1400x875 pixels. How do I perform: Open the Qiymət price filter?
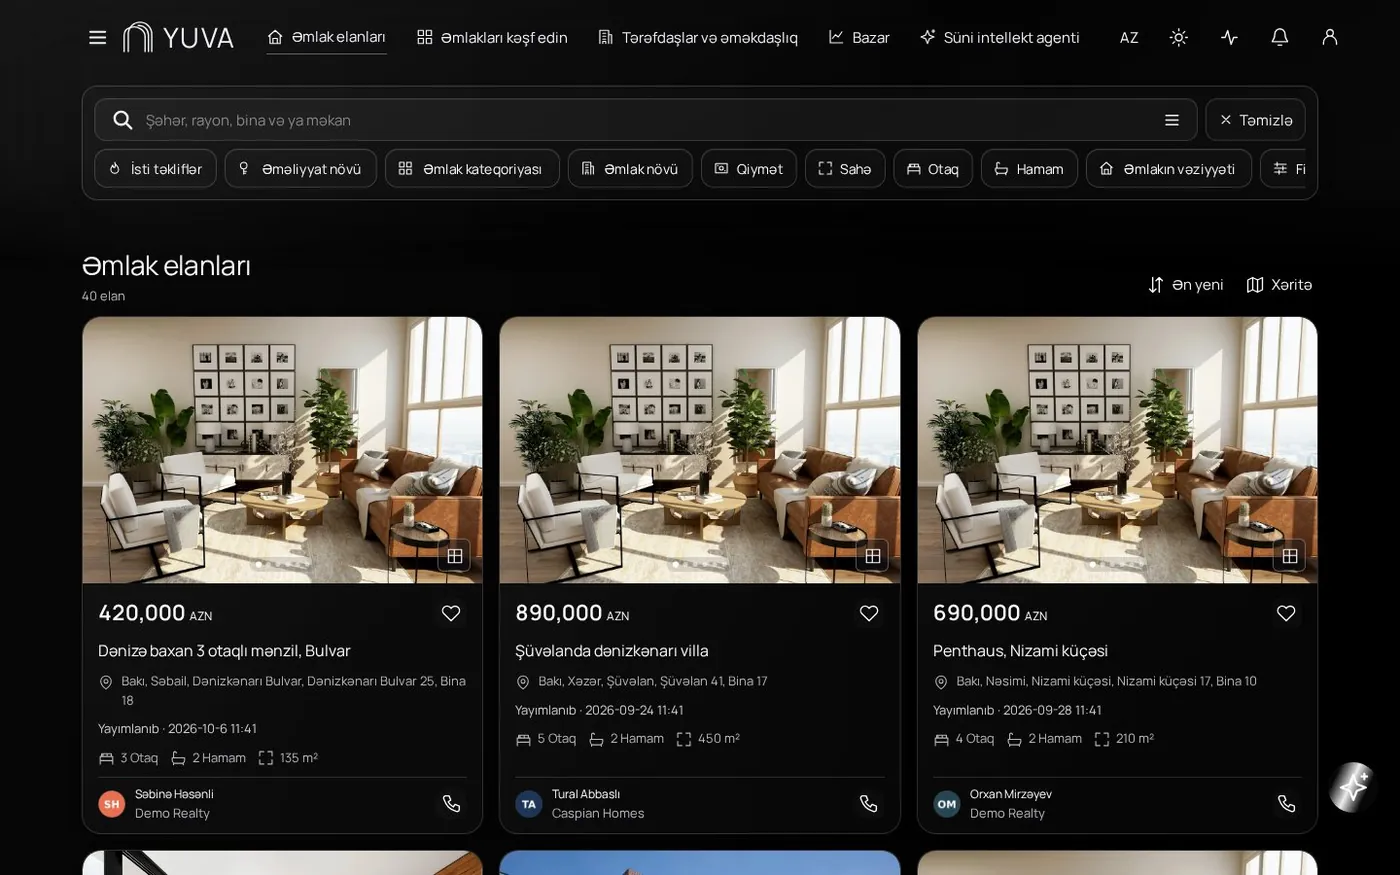pos(749,169)
